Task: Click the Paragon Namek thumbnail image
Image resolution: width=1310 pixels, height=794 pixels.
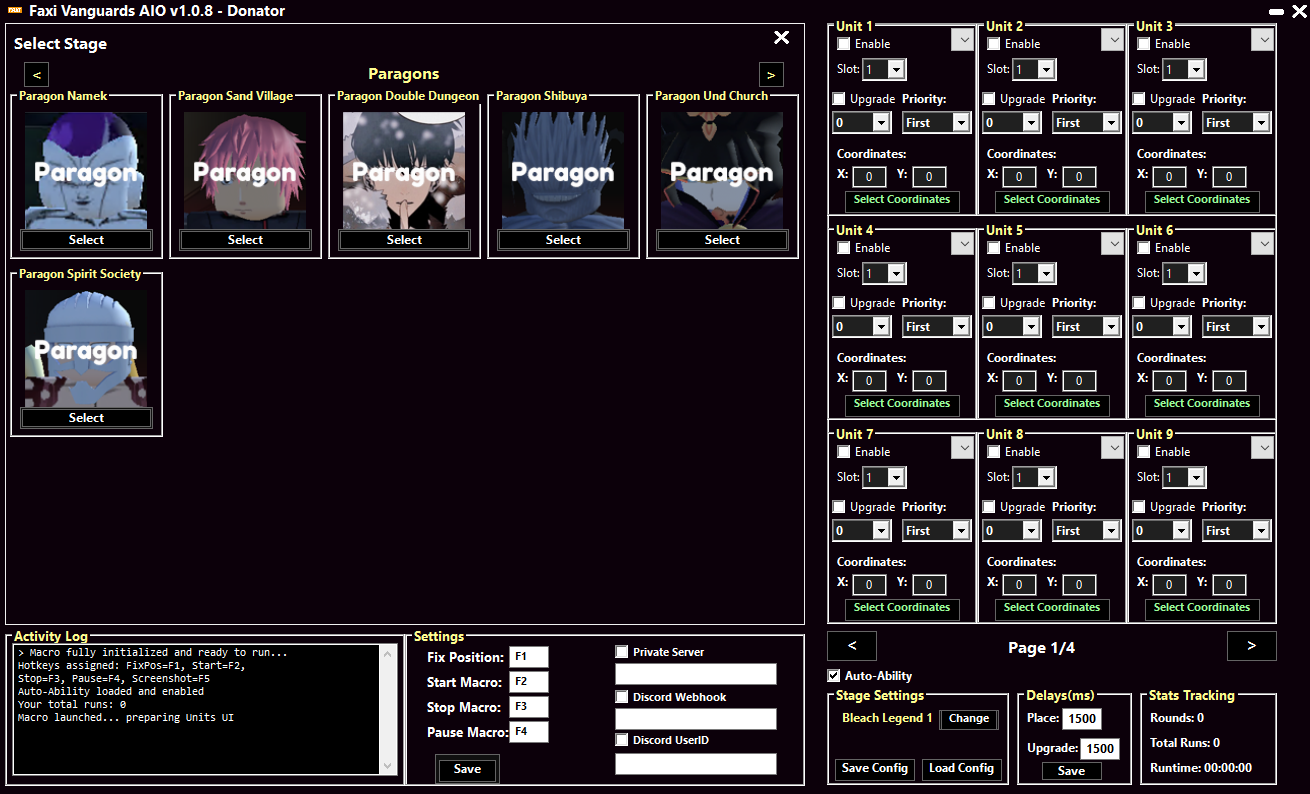Action: tap(86, 170)
